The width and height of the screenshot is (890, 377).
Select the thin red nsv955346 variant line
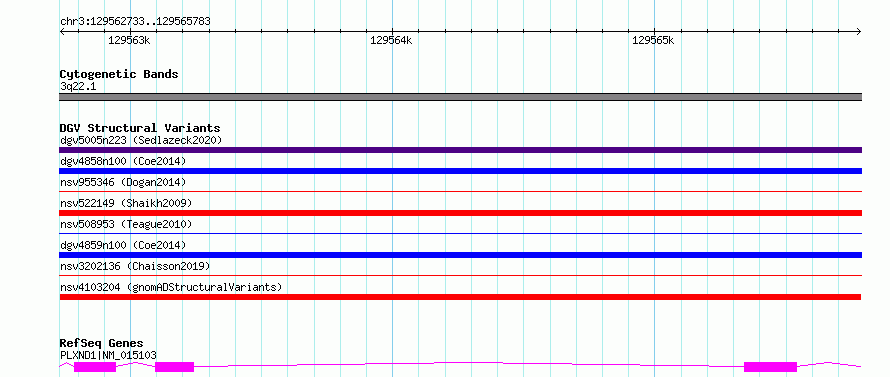[x=460, y=191]
